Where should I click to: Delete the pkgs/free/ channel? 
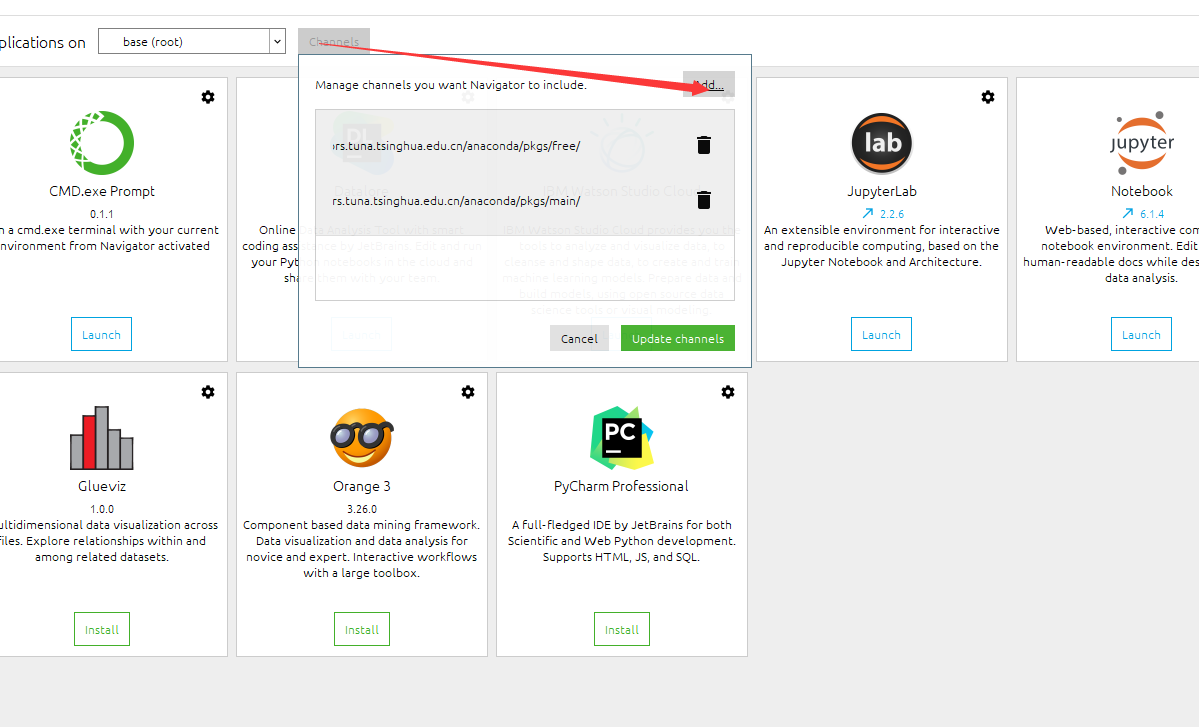(x=704, y=145)
